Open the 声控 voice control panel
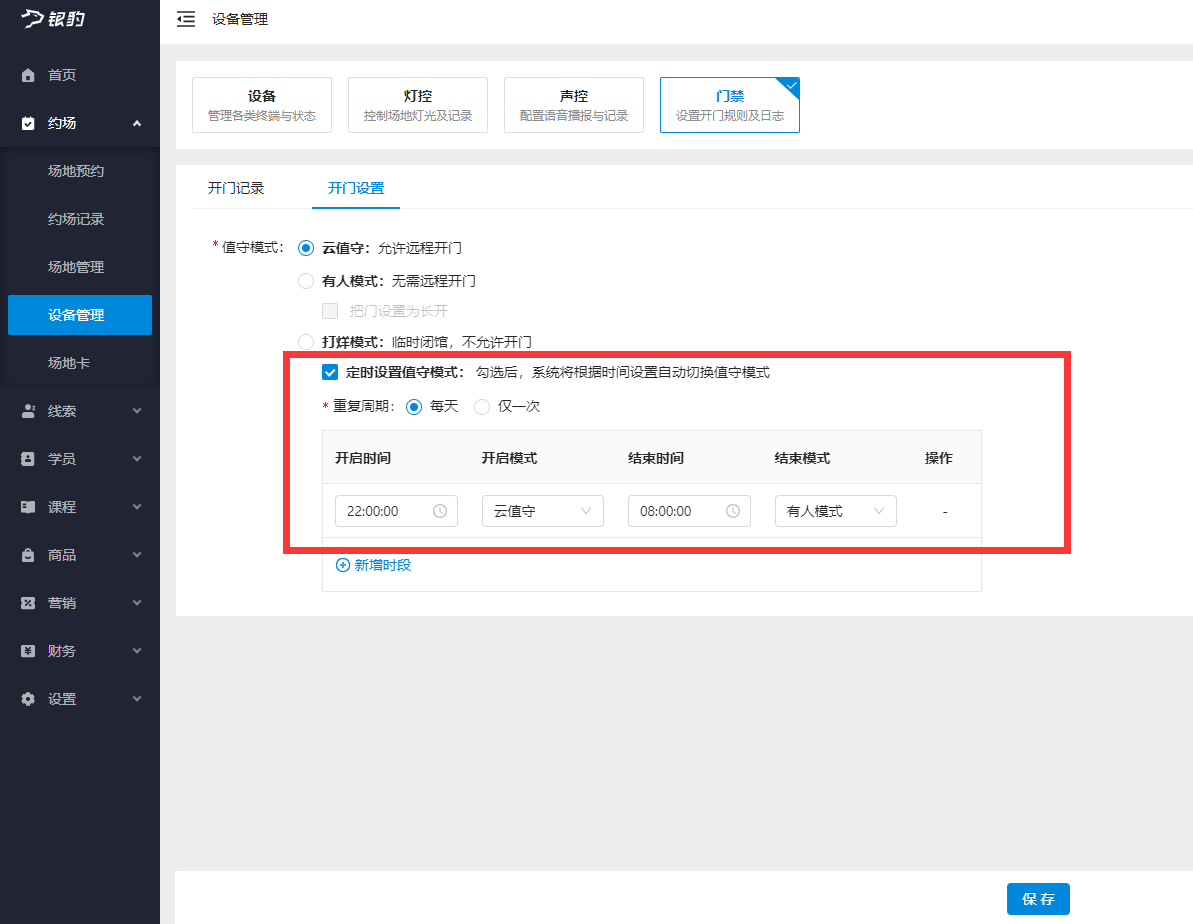The height and width of the screenshot is (924, 1193). 573,104
